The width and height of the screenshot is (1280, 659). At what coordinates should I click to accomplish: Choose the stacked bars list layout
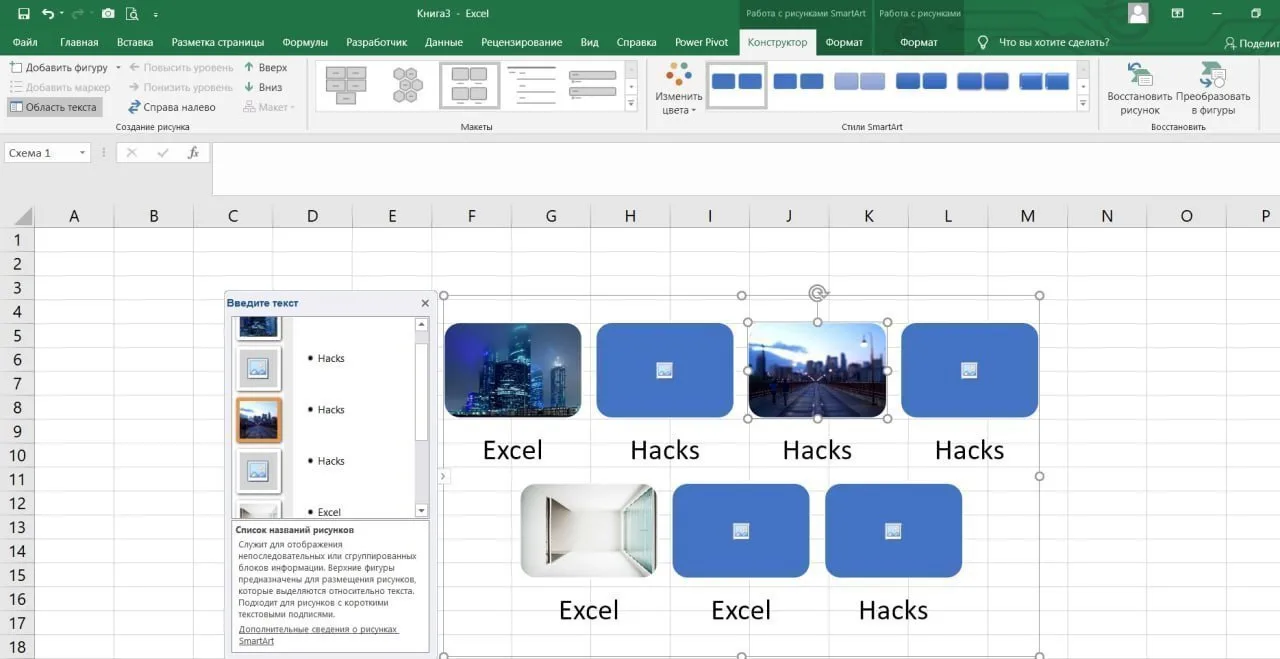[x=592, y=85]
